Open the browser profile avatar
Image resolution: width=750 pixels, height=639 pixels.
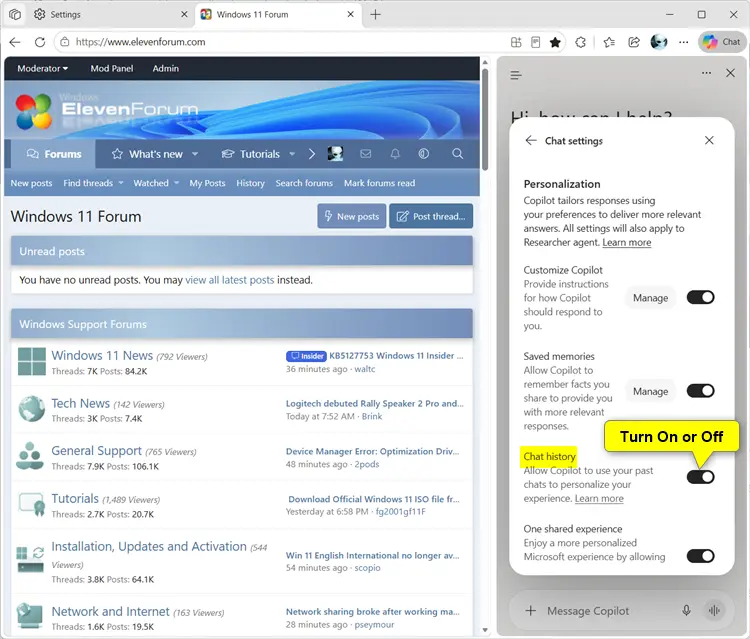[659, 42]
